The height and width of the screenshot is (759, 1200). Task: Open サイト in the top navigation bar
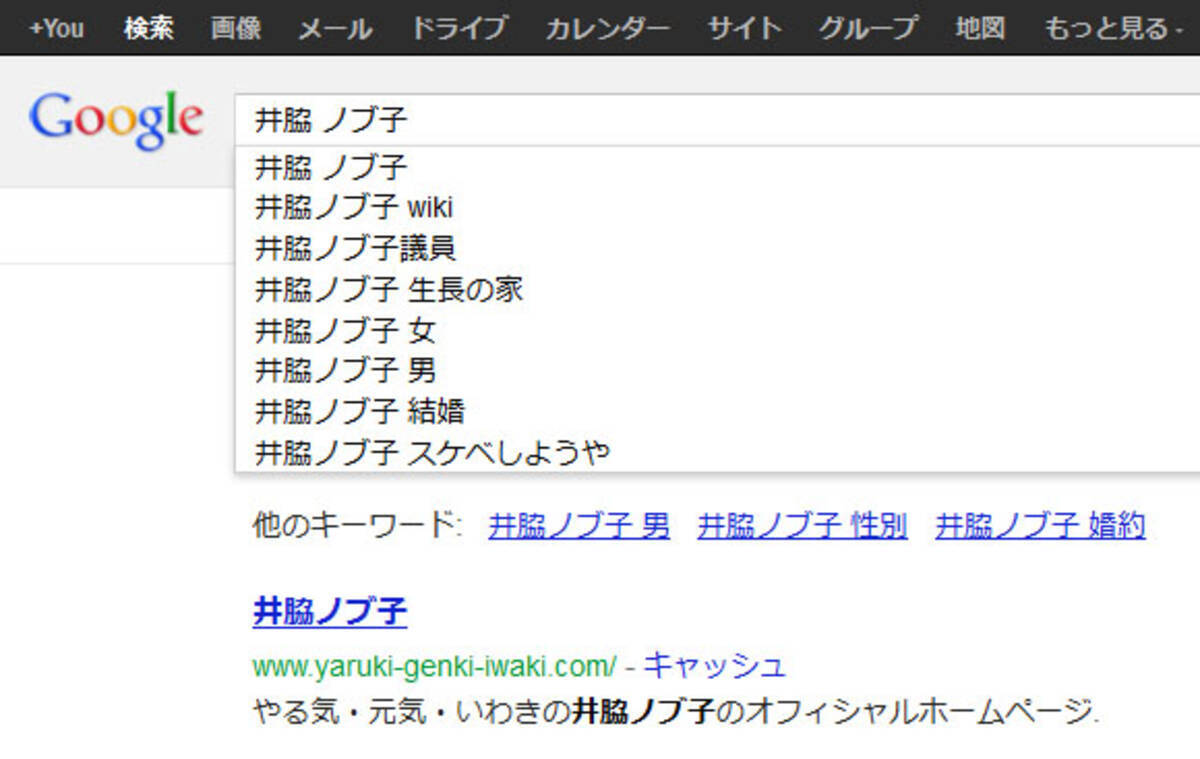coord(744,27)
